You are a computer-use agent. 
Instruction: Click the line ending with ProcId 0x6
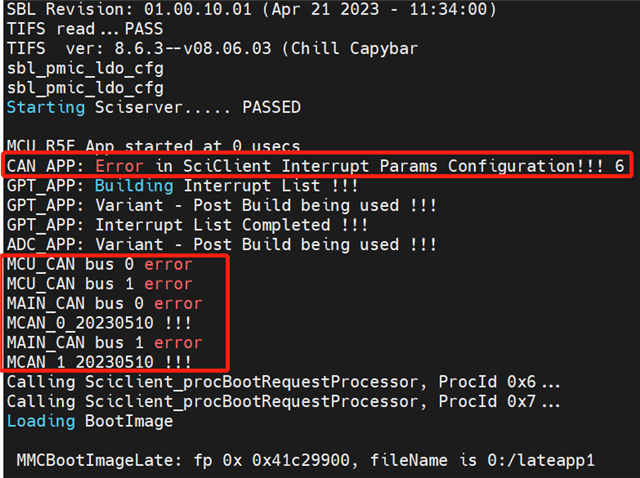pos(284,381)
